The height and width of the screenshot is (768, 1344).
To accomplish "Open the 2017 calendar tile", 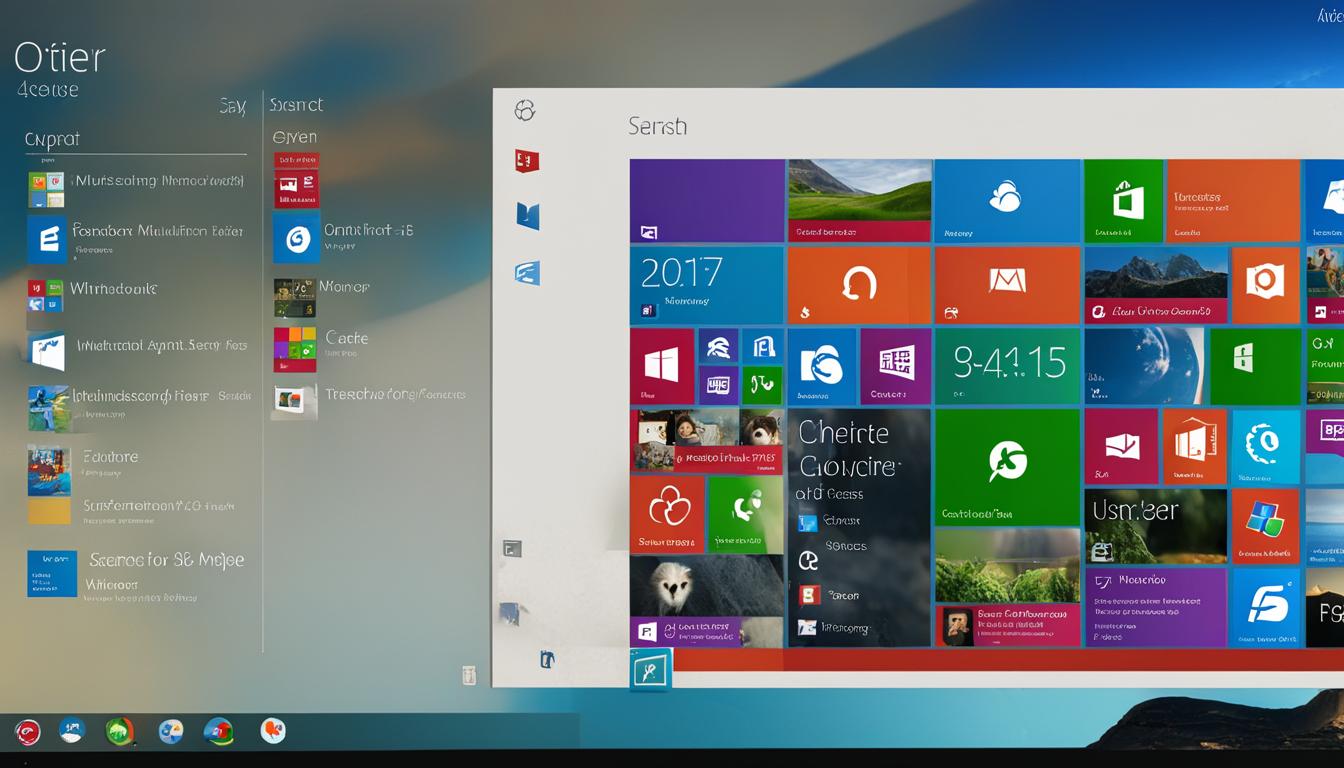I will (x=707, y=285).
